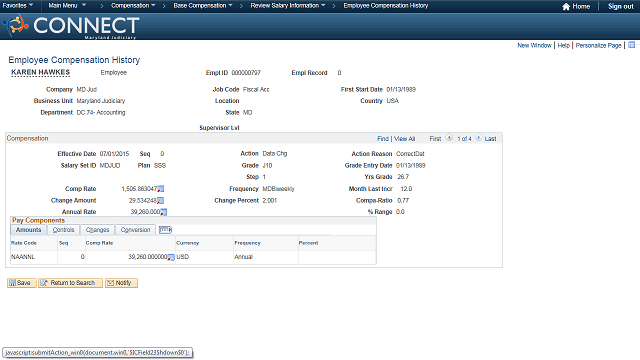Jump to Last compensation record
This screenshot has height=360, width=640.
(491, 139)
